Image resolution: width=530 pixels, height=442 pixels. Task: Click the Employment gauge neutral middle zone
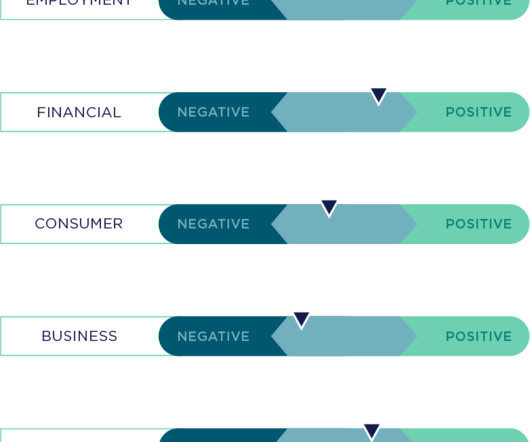pyautogui.click(x=344, y=9)
